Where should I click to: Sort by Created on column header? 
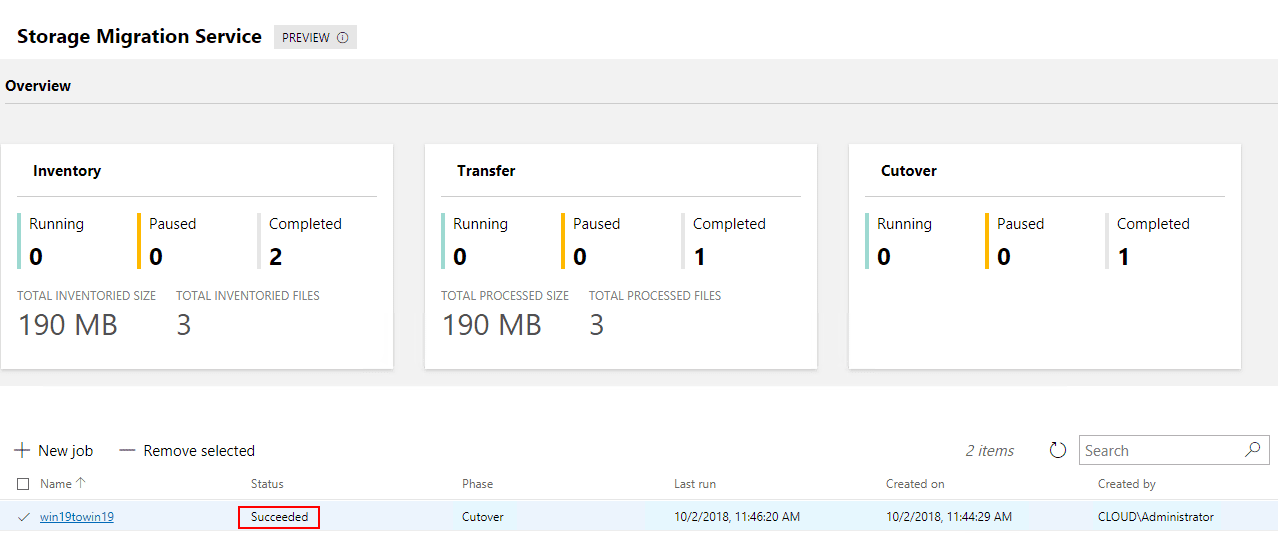coord(915,484)
